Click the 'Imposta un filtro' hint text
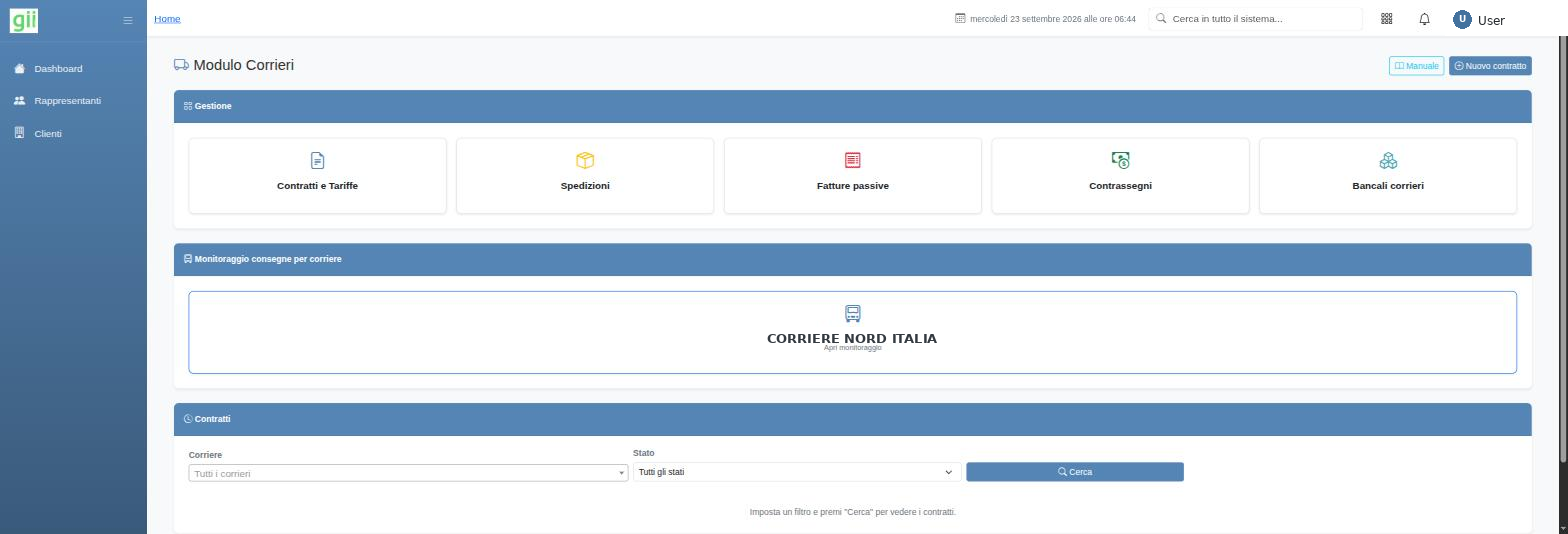 coord(853,512)
